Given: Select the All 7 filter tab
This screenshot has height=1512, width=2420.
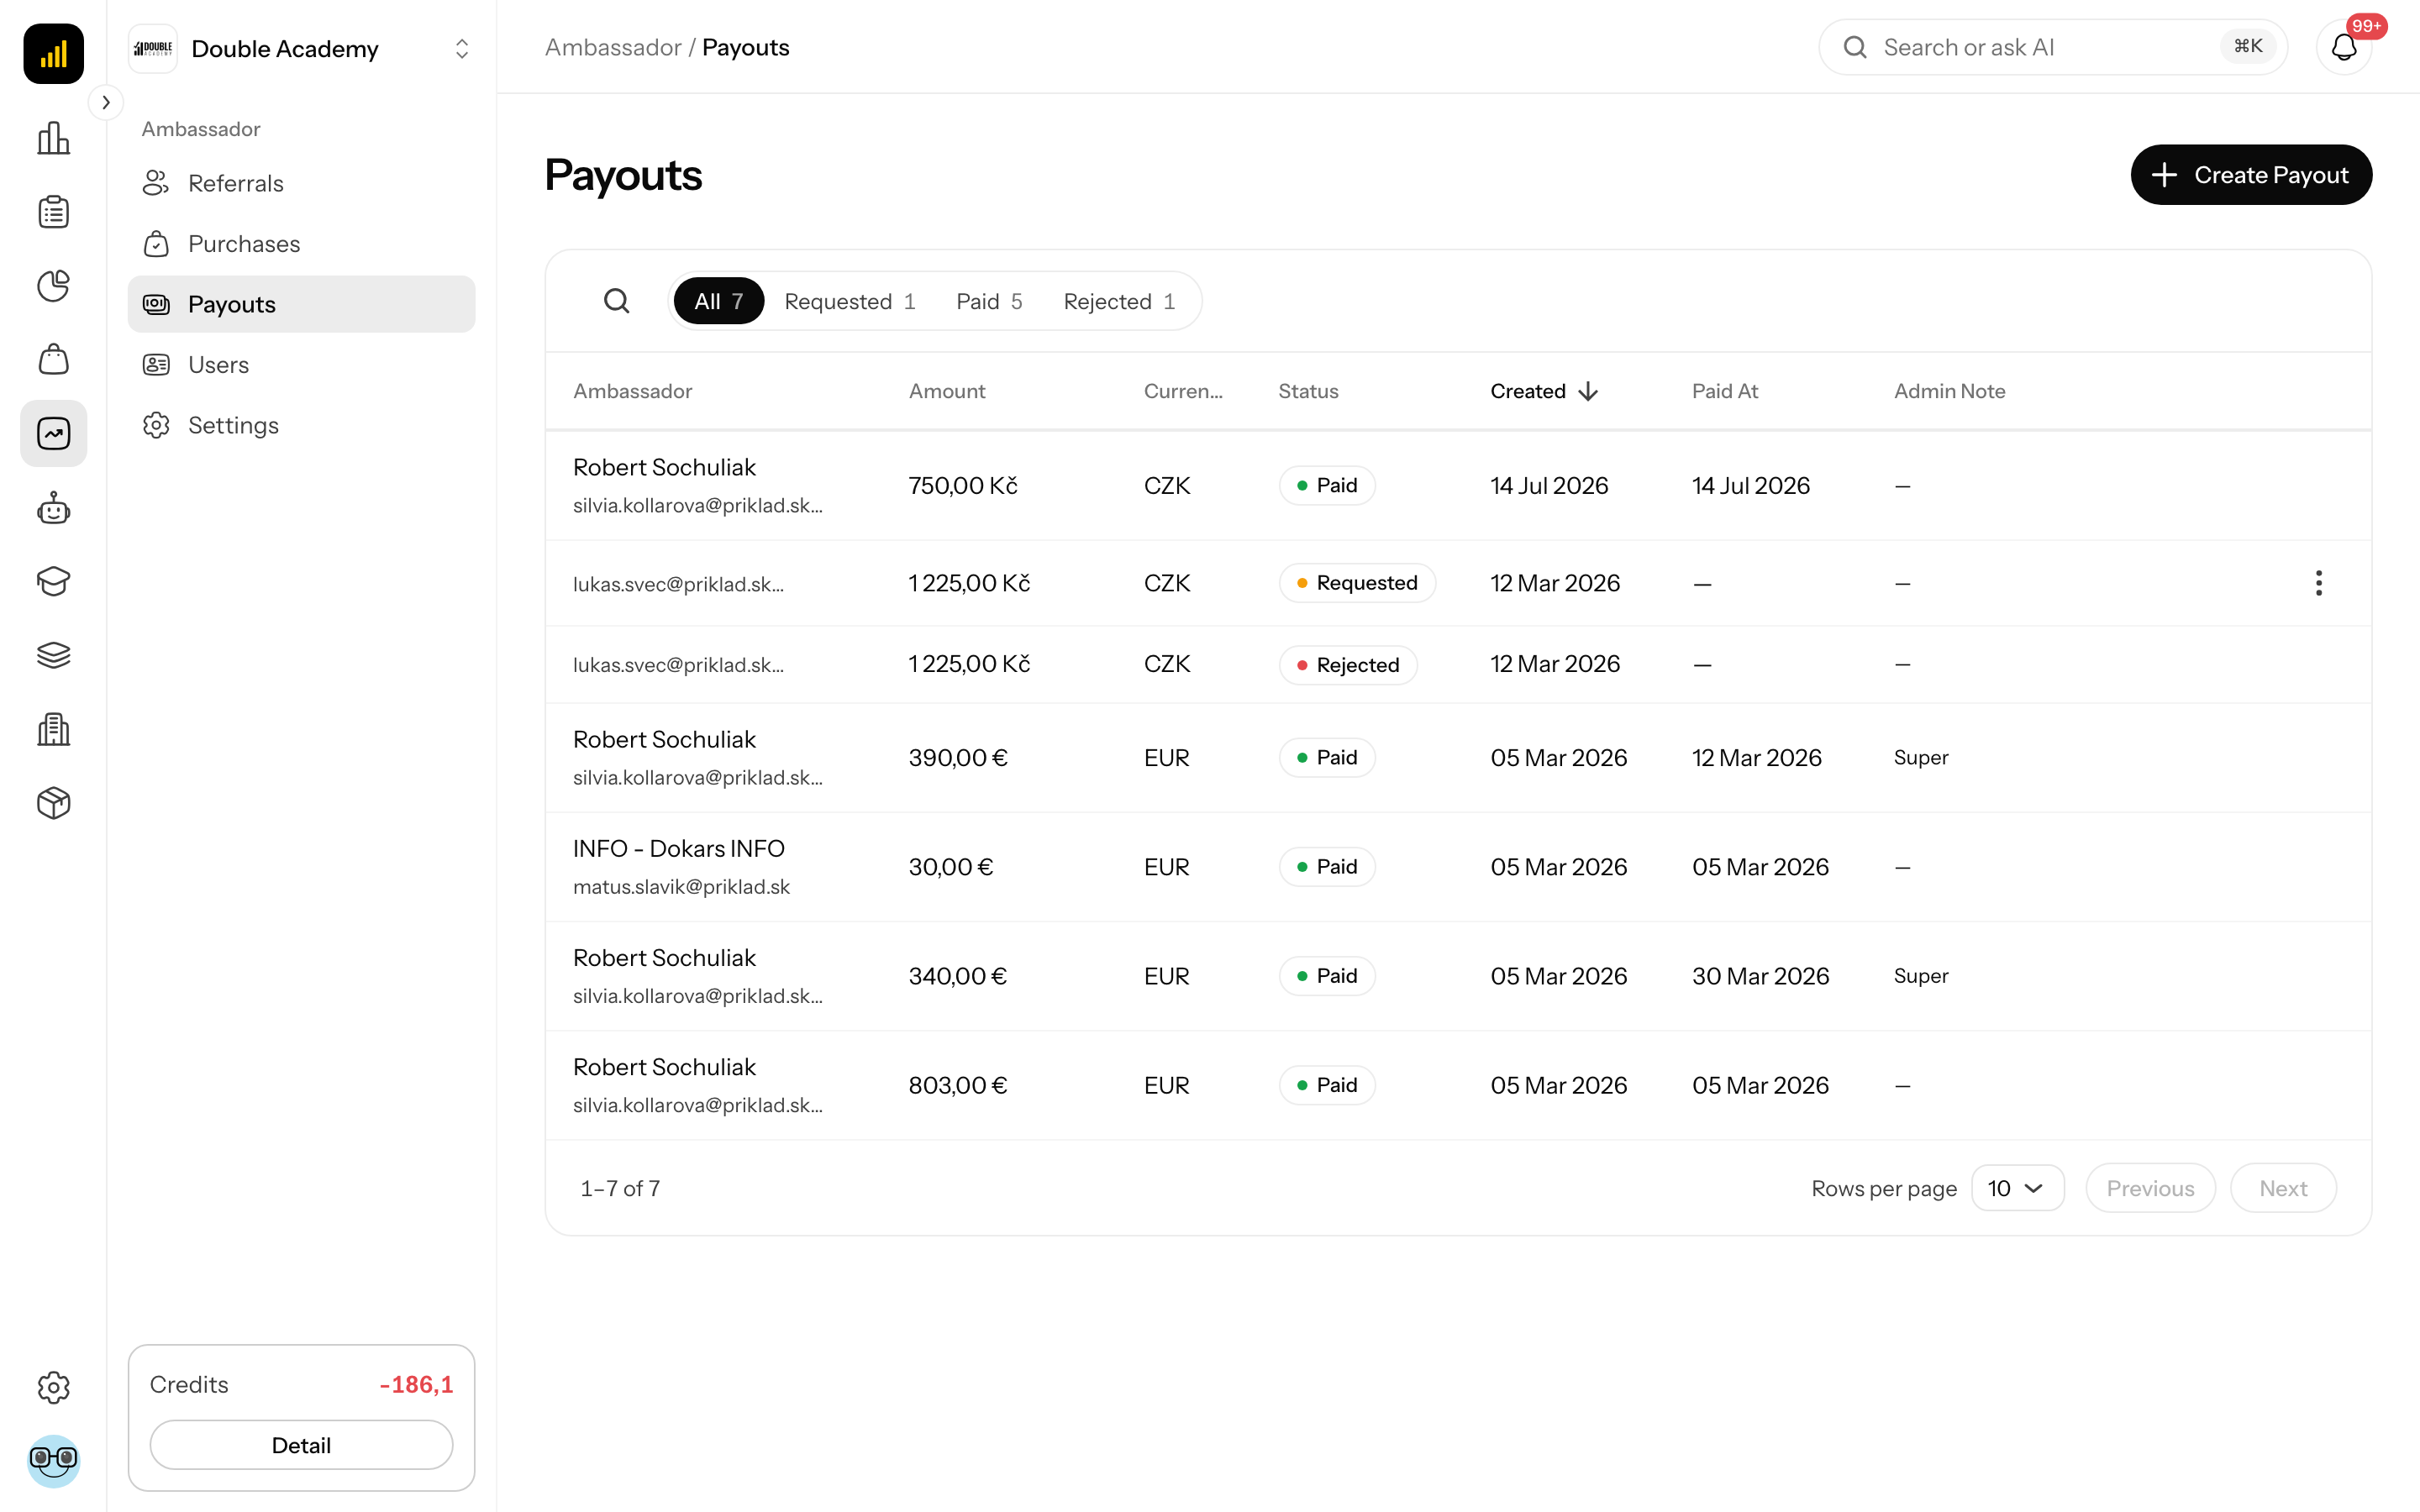Looking at the screenshot, I should 718,301.
